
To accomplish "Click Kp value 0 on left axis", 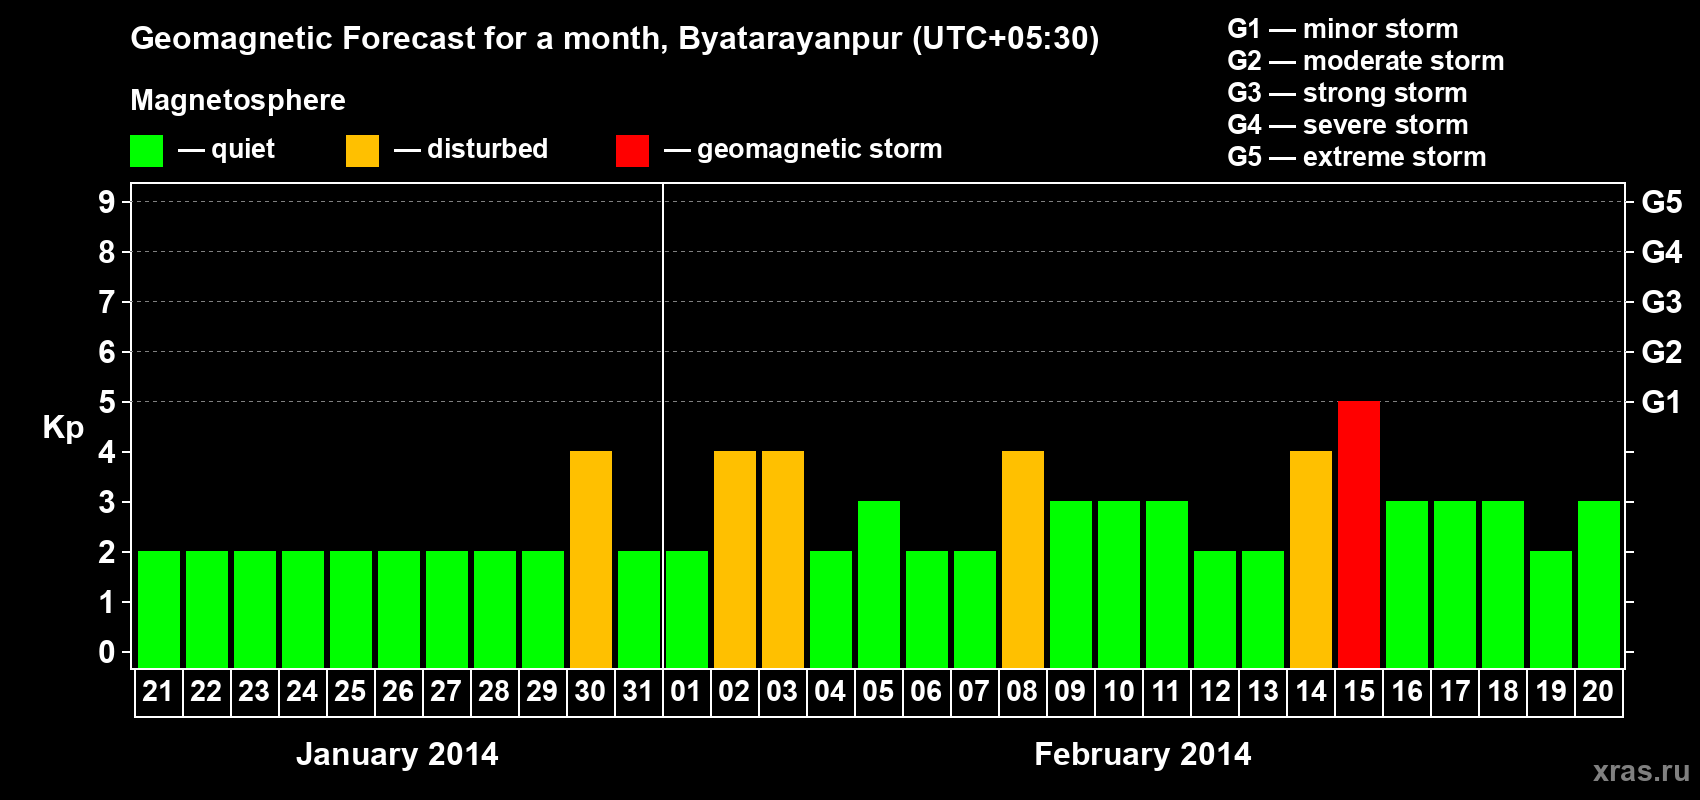I will tap(107, 652).
